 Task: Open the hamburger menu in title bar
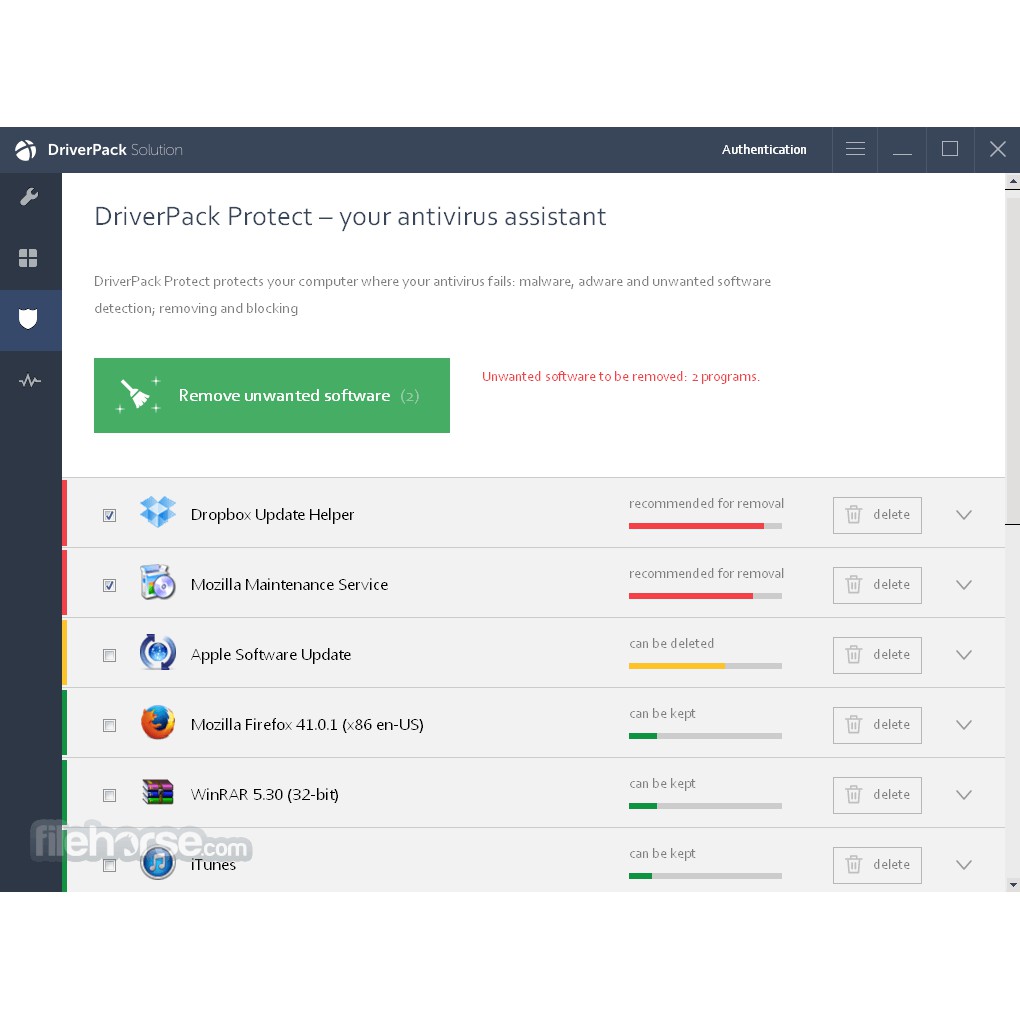click(855, 150)
